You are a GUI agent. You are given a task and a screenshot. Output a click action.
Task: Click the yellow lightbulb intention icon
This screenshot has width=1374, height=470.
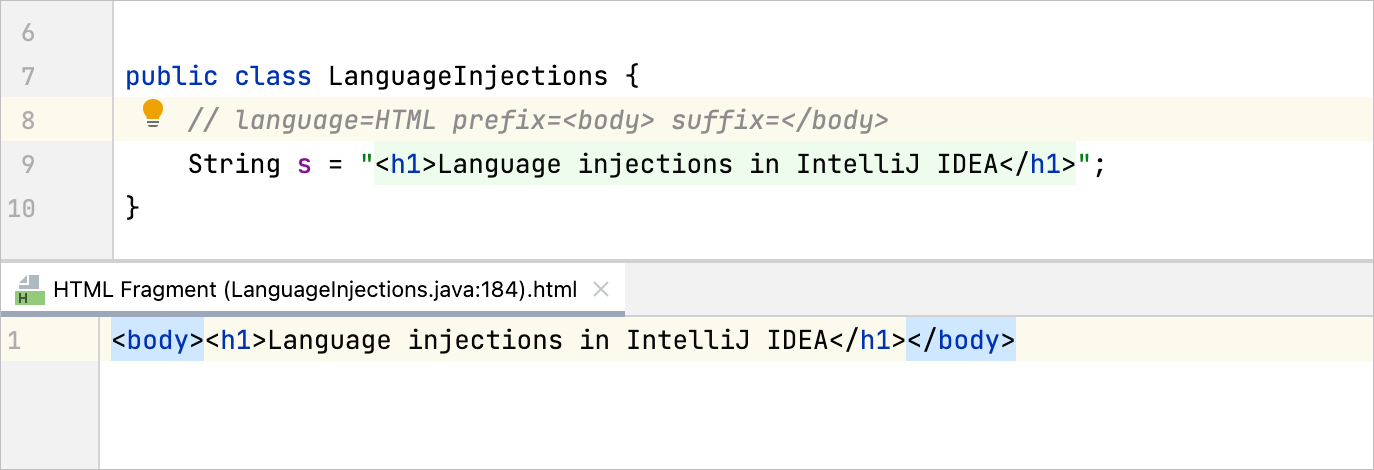pos(152,113)
